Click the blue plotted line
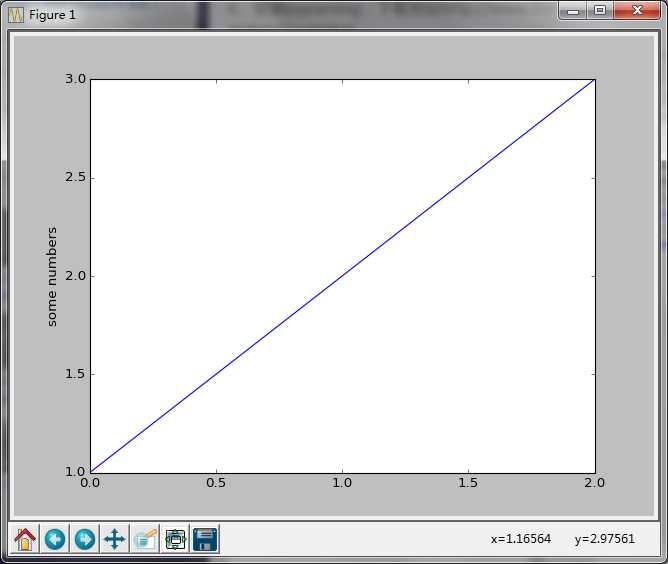Viewport: 668px width, 564px height. tap(343, 276)
